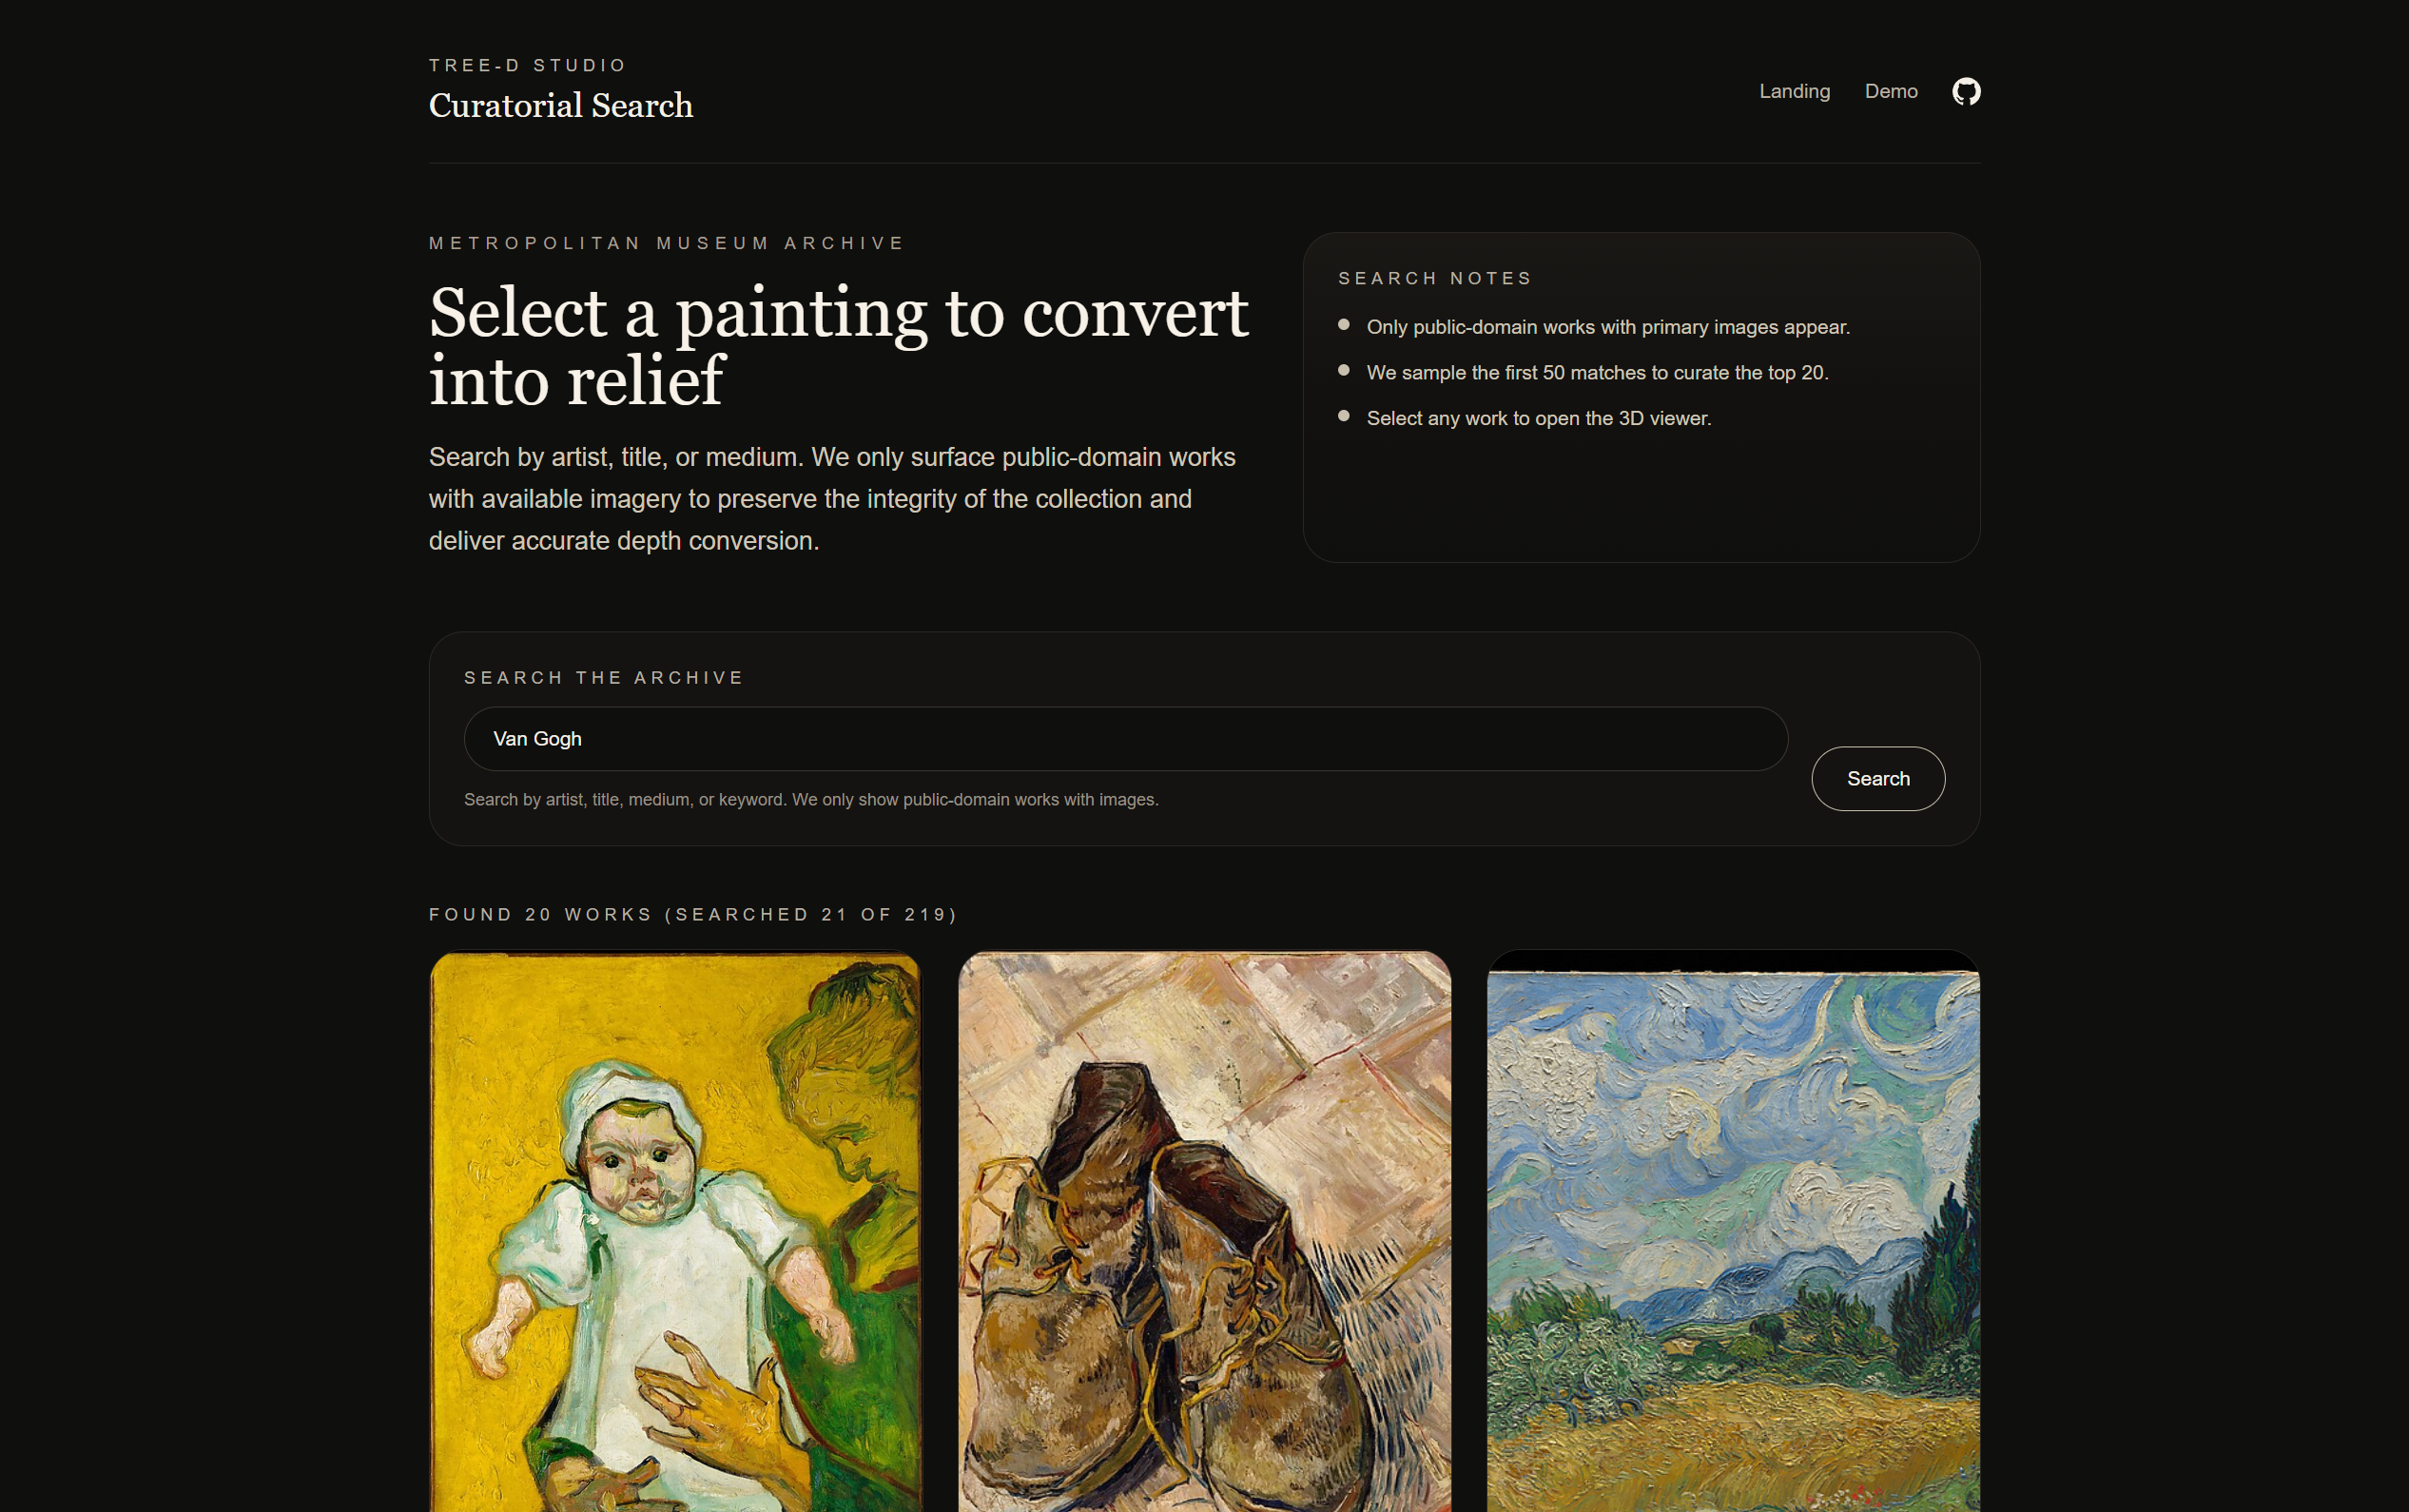Click the Found 20 Works results label
The height and width of the screenshot is (1512, 2409).
coord(693,915)
